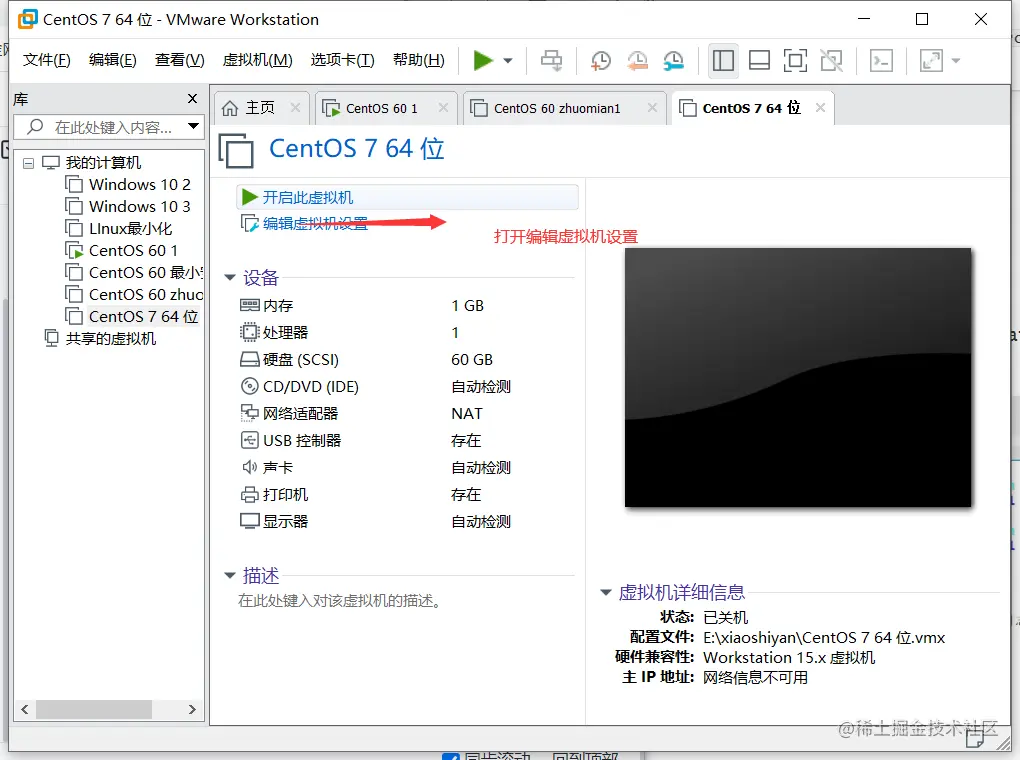Screen dimensions: 1020x760
Task: Select Windows 10 2 in the library
Action: click(139, 185)
